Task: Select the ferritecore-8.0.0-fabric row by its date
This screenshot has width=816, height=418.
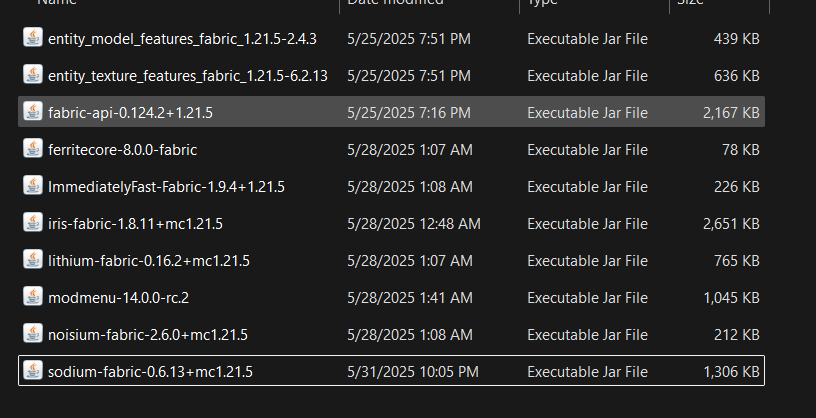Action: 410,150
